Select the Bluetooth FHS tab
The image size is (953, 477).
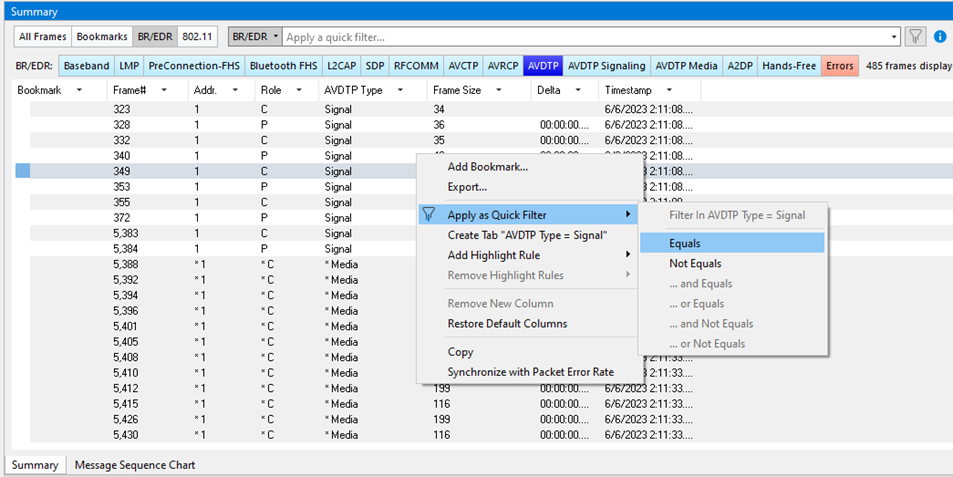pos(283,66)
